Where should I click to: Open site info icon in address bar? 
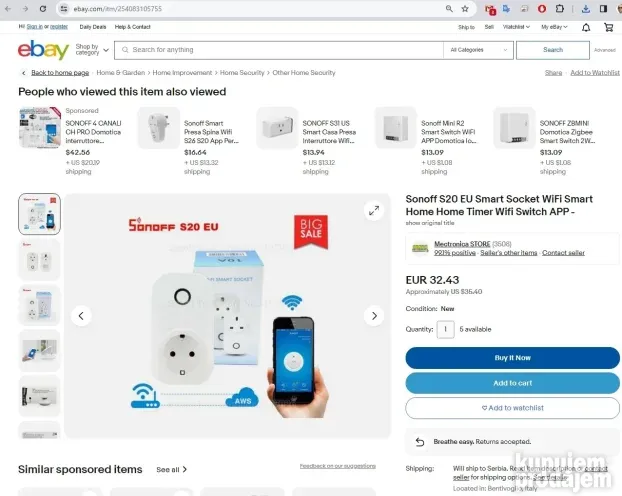pyautogui.click(x=64, y=9)
